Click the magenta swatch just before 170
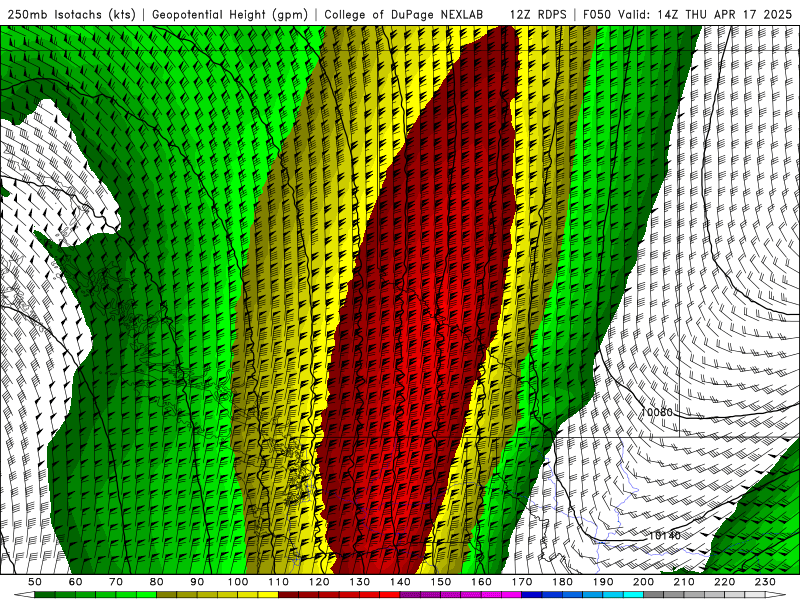Image resolution: width=800 pixels, height=600 pixels. point(511,595)
